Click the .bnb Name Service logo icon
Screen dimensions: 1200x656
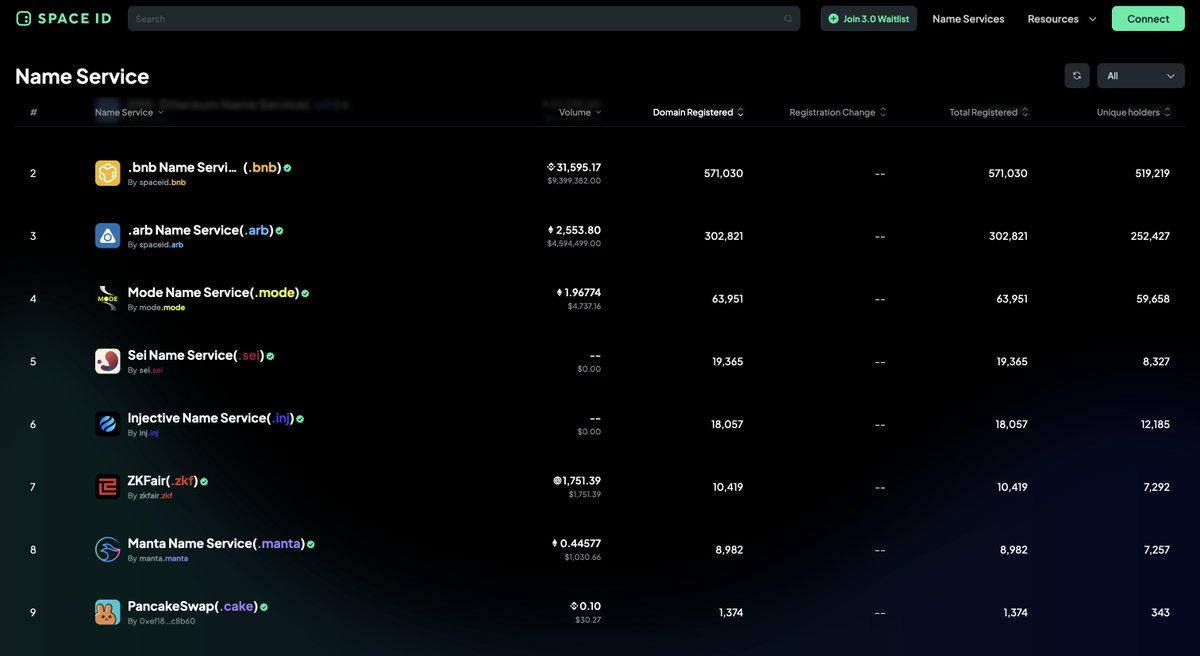108,173
